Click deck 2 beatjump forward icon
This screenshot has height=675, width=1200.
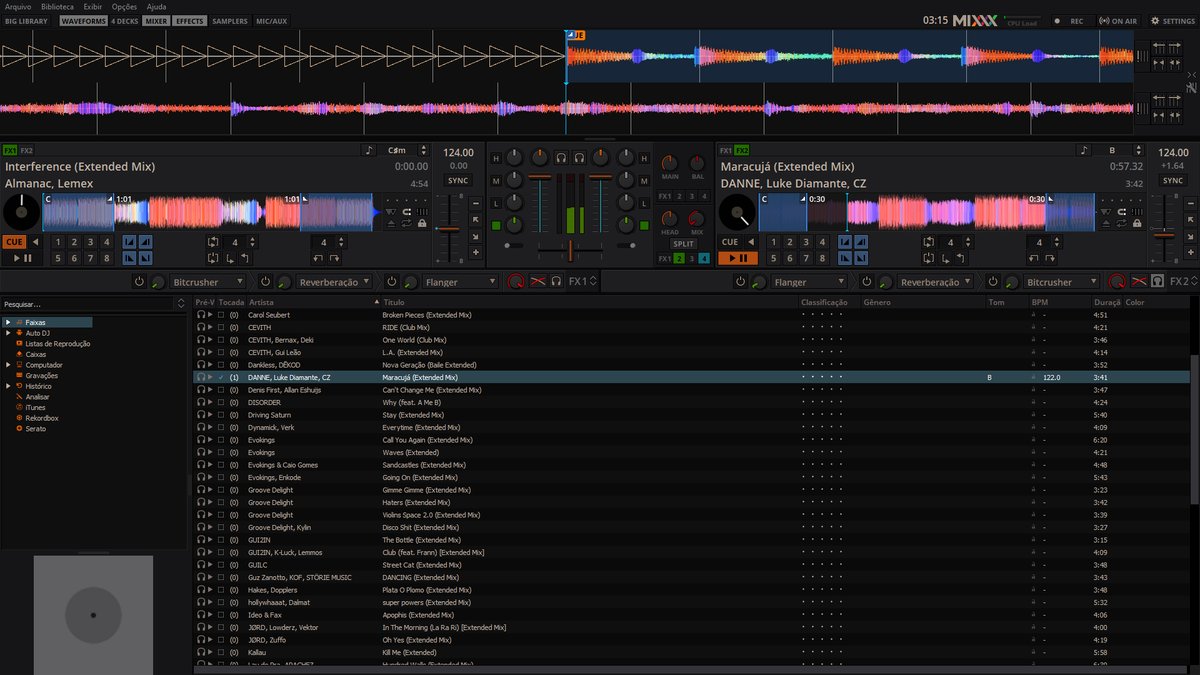tap(1050, 258)
